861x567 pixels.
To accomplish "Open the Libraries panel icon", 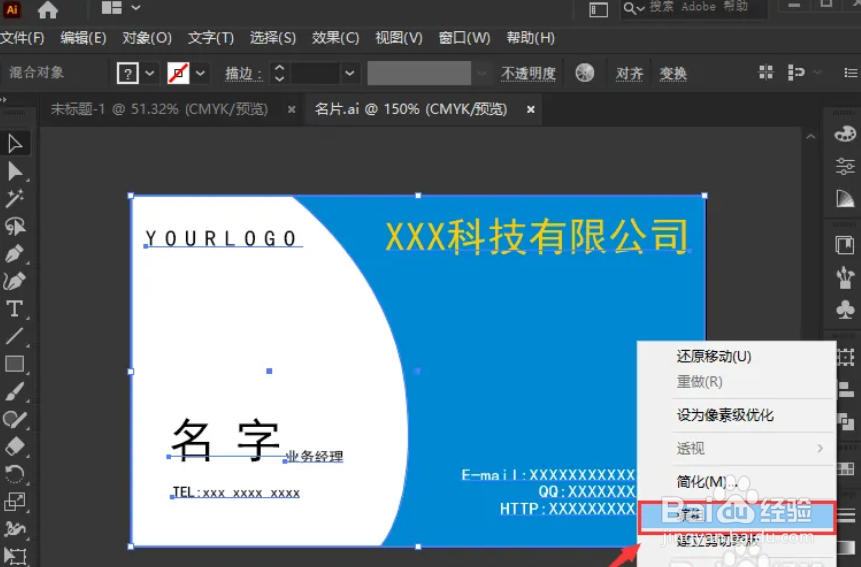I will tap(845, 245).
